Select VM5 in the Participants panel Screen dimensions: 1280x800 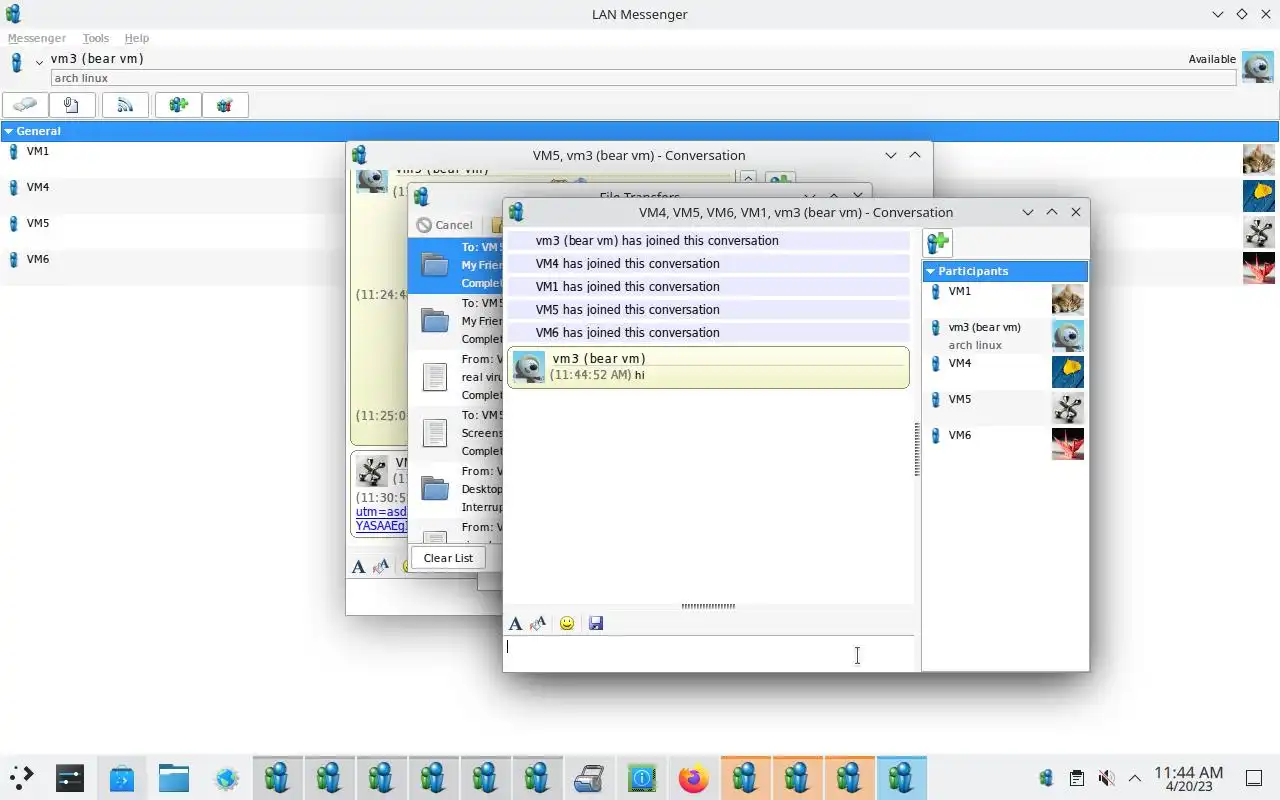(1005, 407)
